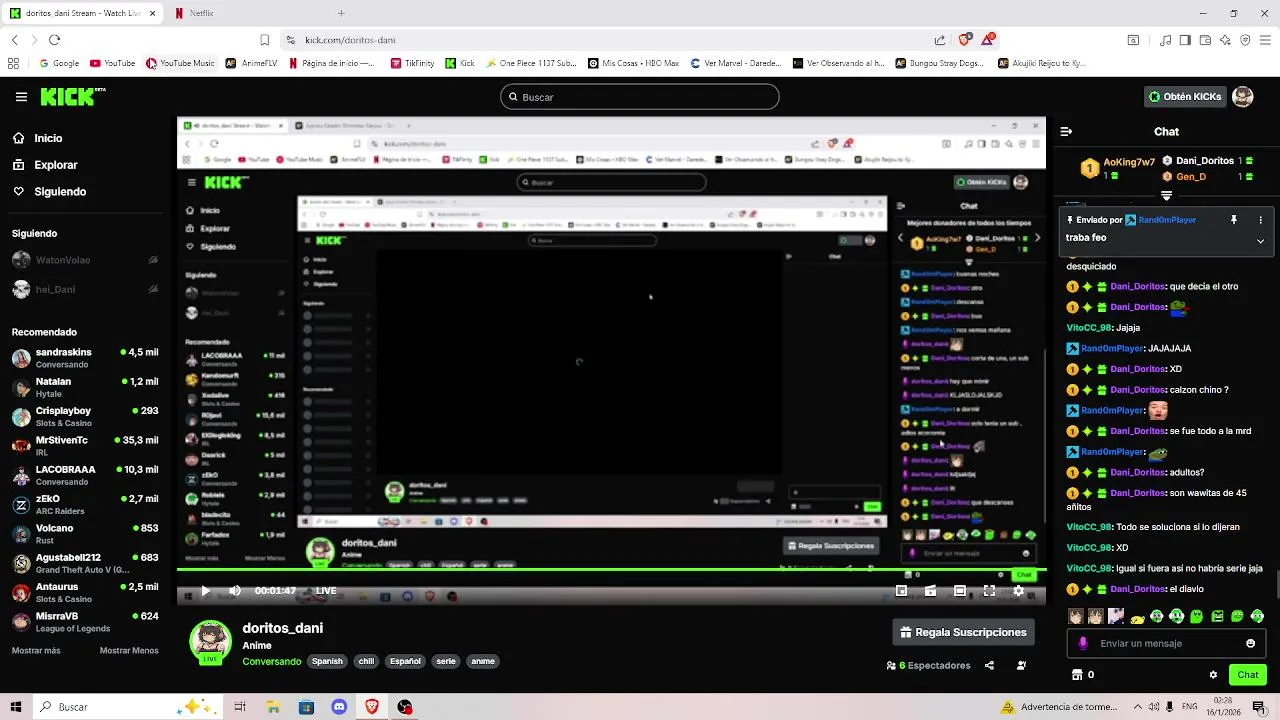The width and height of the screenshot is (1280, 720).
Task: Open the user profile avatar menu
Action: point(1242,97)
